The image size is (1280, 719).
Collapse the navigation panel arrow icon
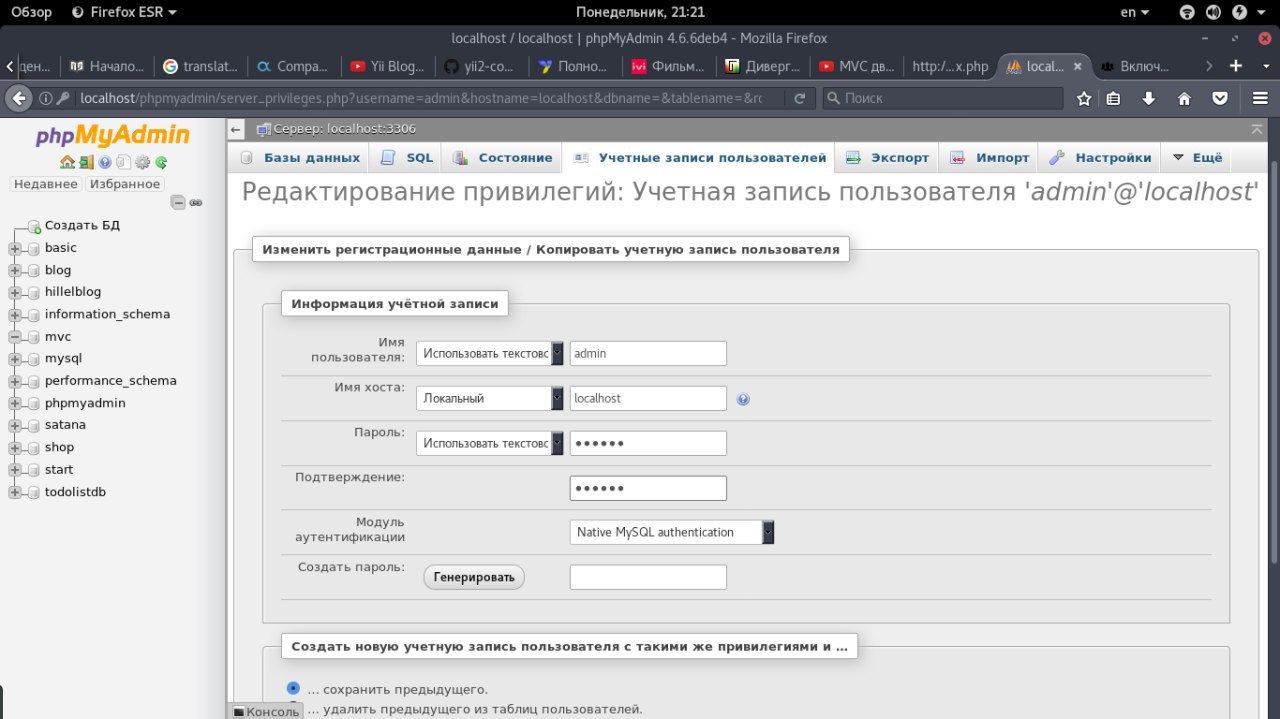point(235,129)
